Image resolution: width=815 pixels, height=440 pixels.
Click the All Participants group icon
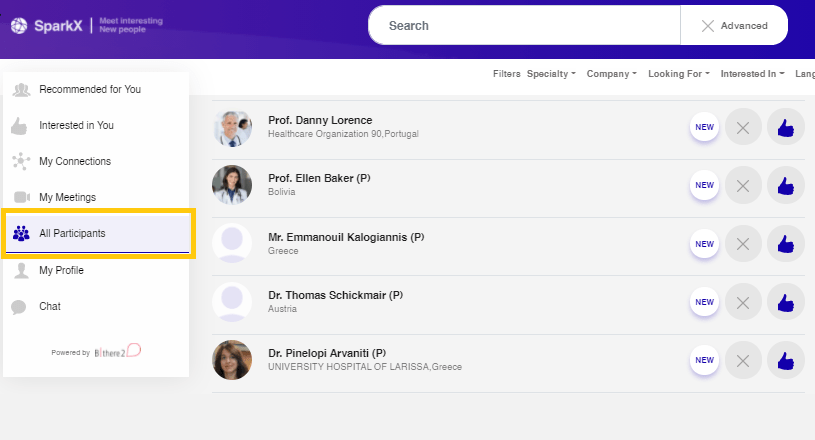point(21,234)
